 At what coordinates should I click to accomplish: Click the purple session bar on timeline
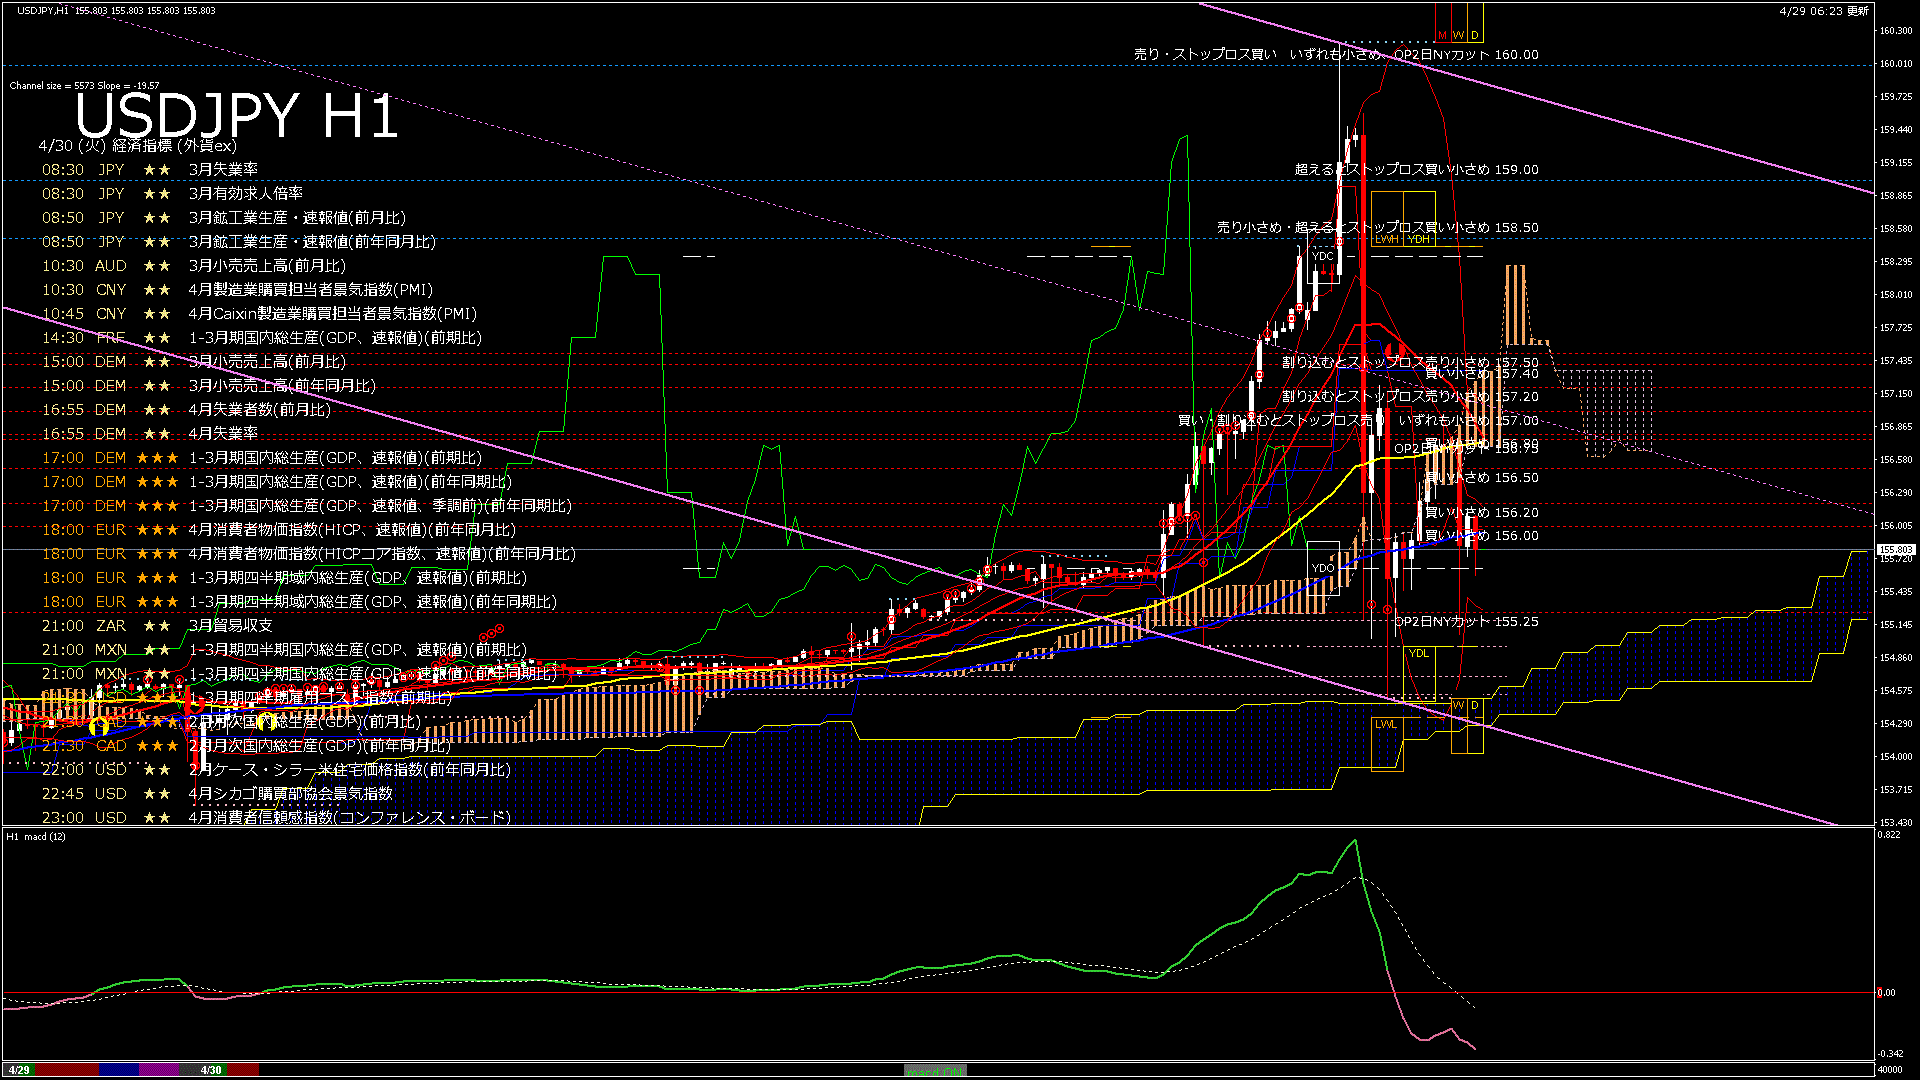pos(159,1070)
